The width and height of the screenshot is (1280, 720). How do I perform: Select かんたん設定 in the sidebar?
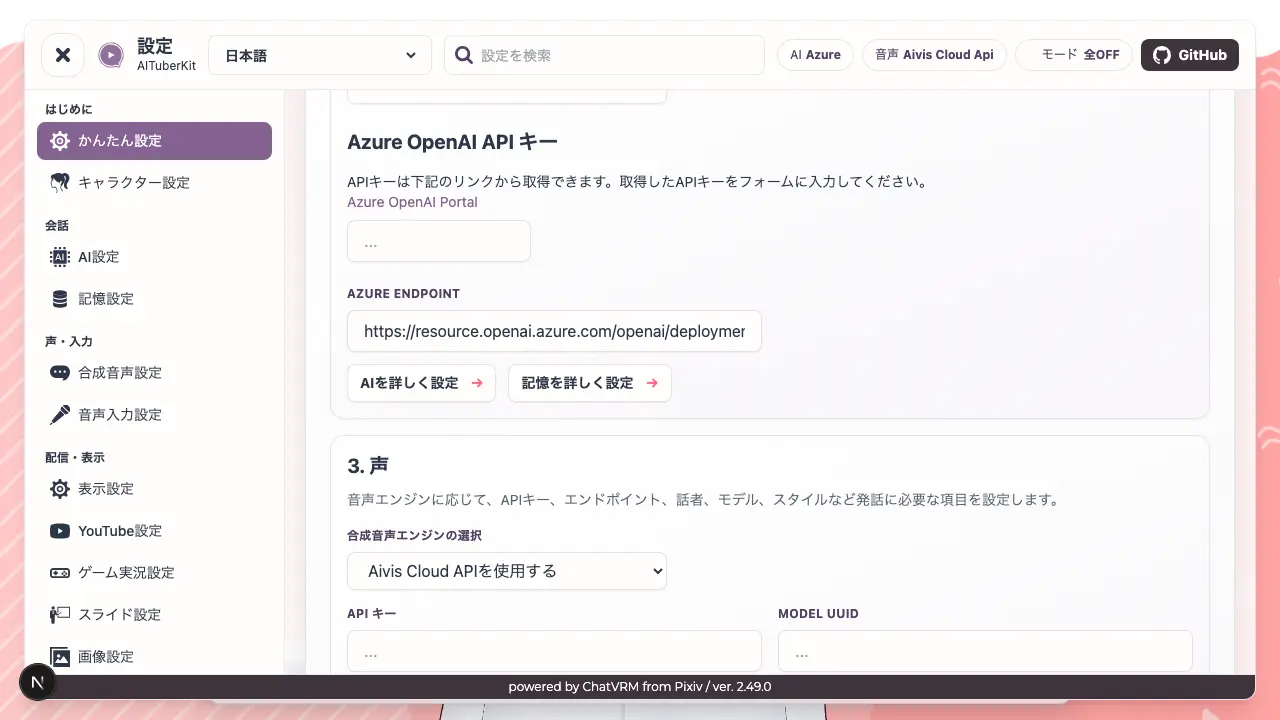coord(154,141)
